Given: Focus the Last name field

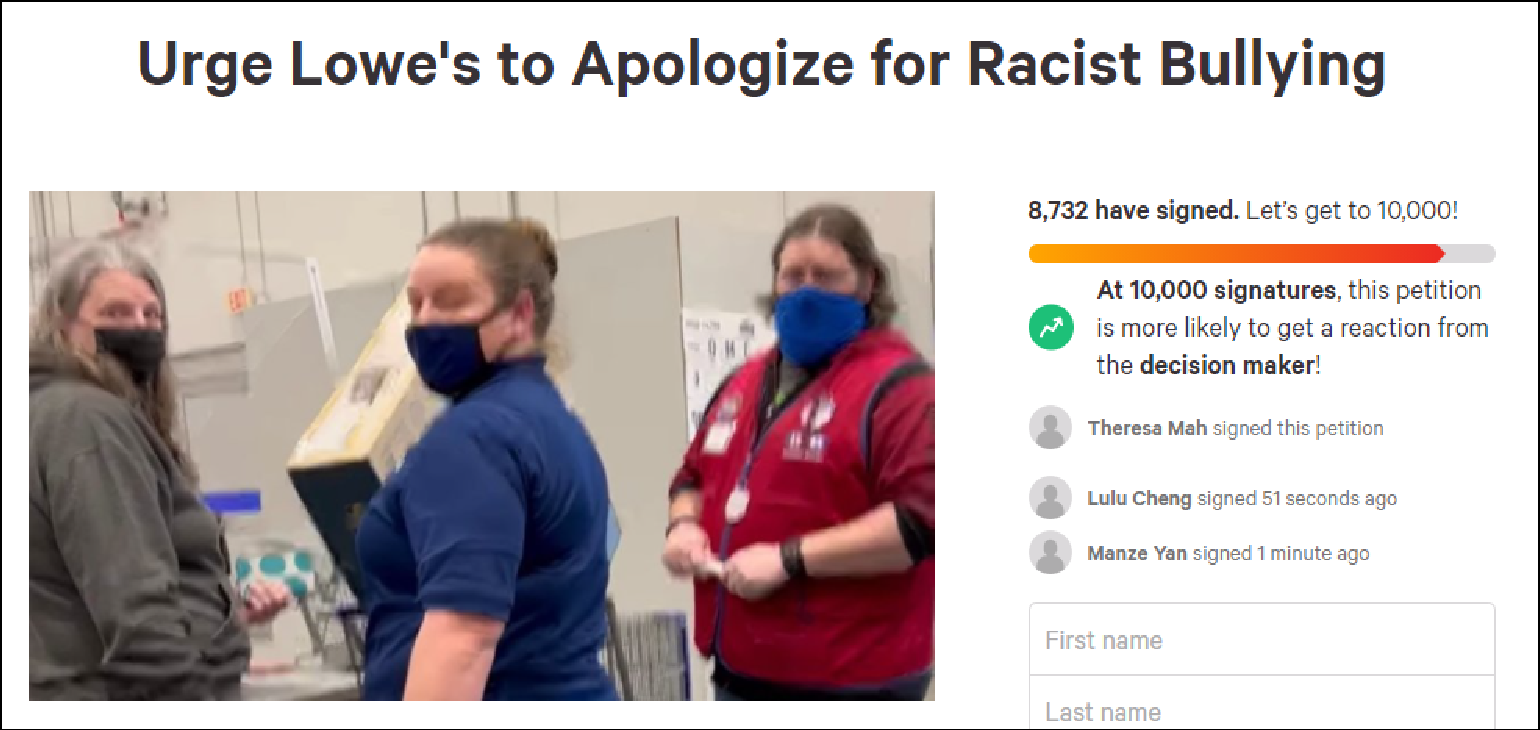Looking at the screenshot, I should pos(1262,706).
